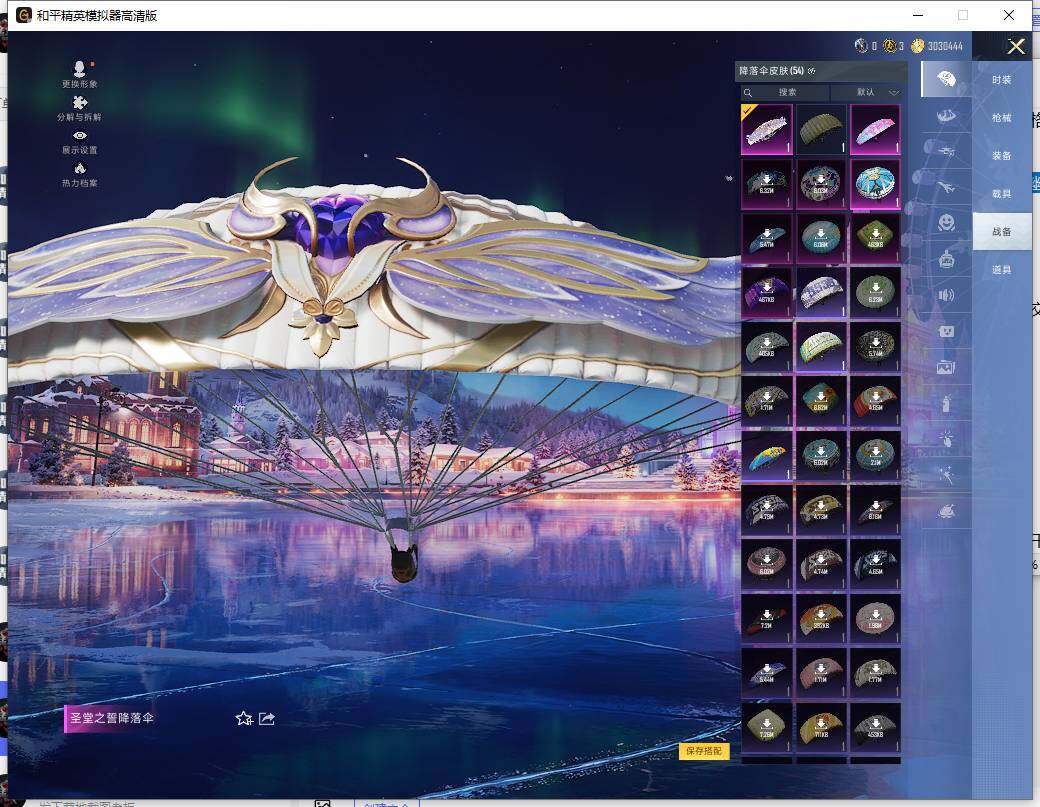Select the yellow-green striped parachute beside the 405KB skin
Viewport: 1040px width, 807px height.
point(821,347)
